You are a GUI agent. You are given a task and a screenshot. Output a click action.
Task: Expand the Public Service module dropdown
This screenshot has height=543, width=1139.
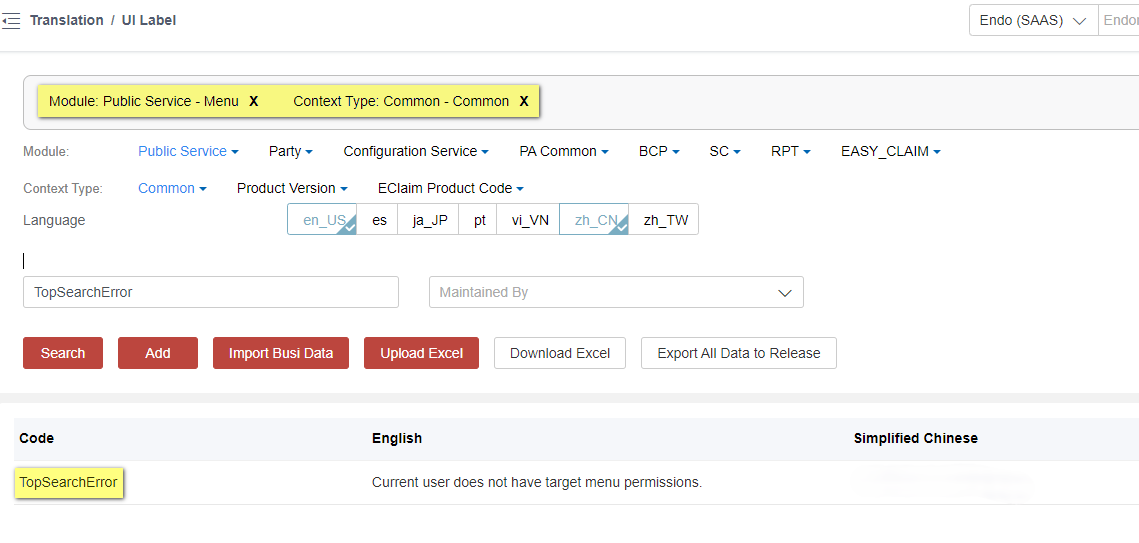click(x=188, y=151)
